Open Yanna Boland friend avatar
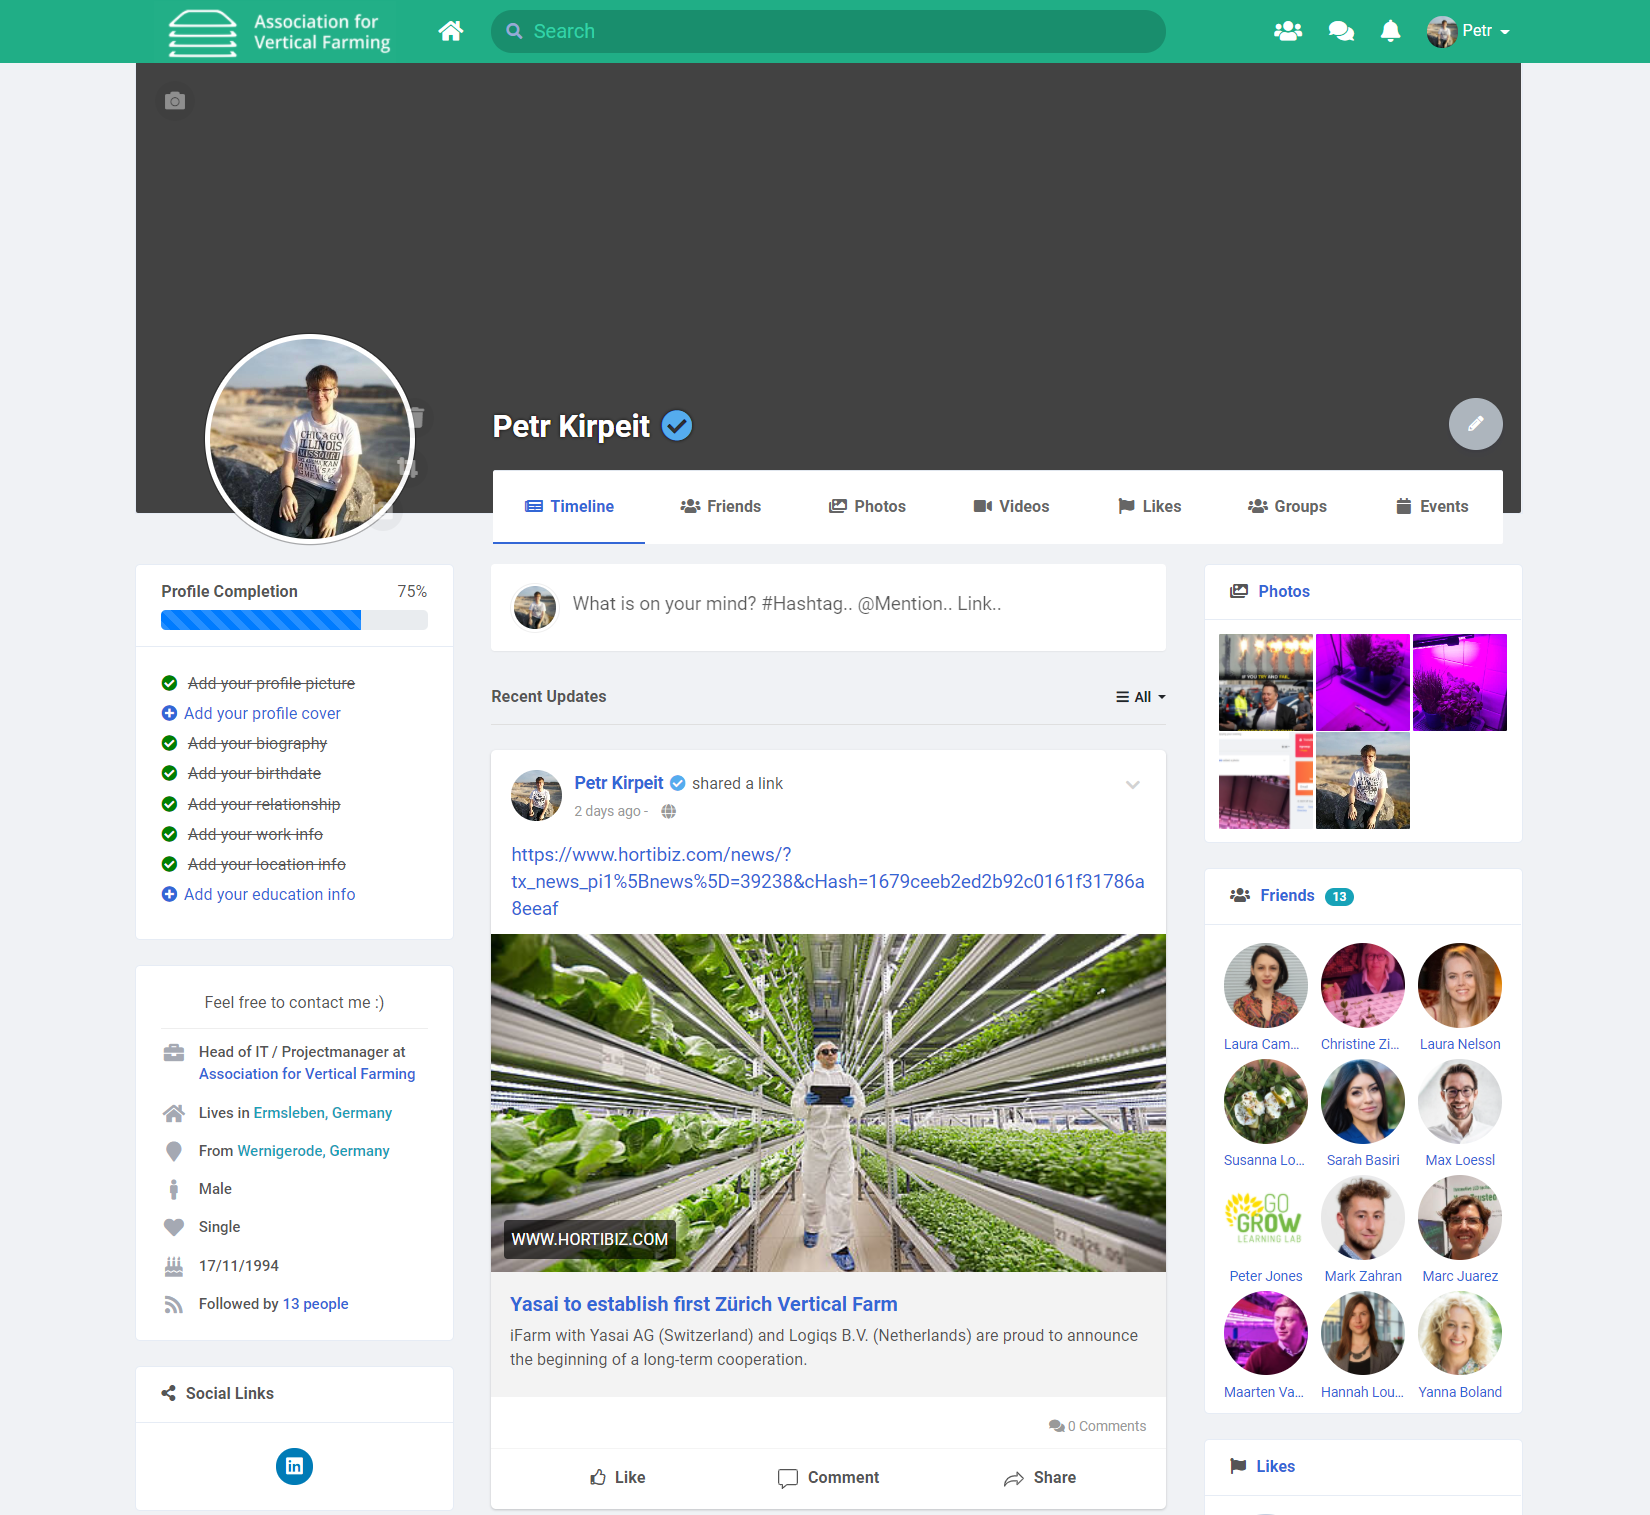Image resolution: width=1650 pixels, height=1515 pixels. tap(1460, 1334)
